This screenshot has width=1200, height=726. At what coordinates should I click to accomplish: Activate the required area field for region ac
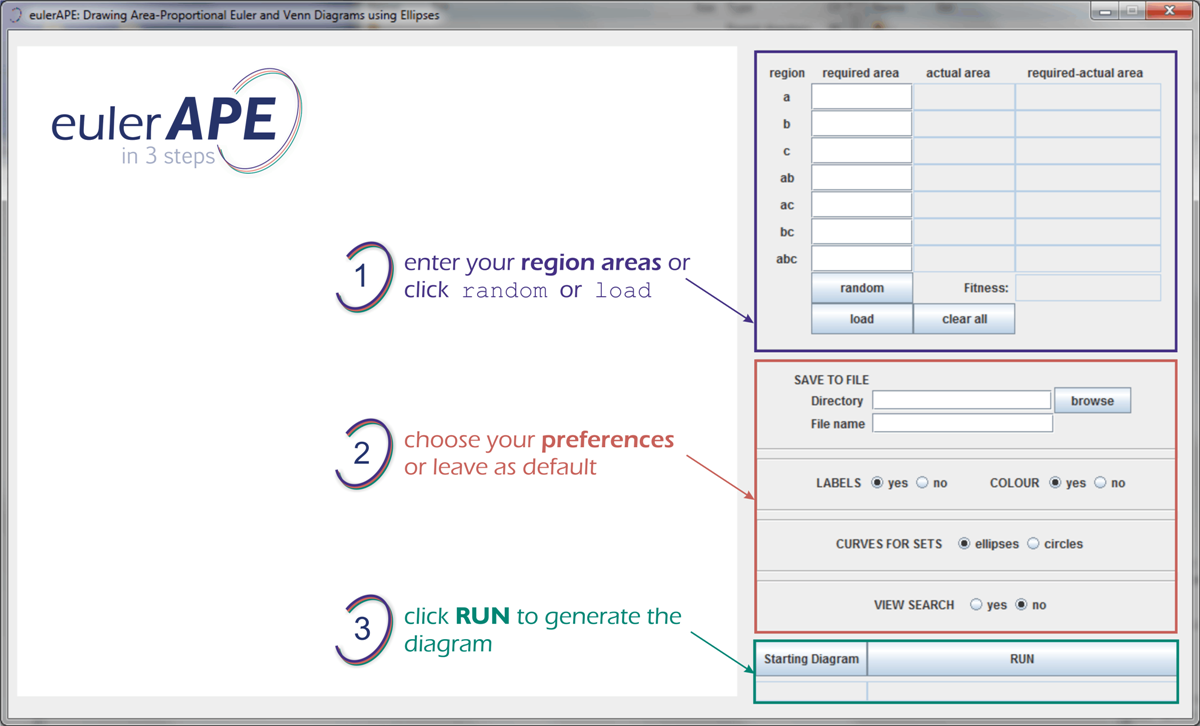pos(862,205)
